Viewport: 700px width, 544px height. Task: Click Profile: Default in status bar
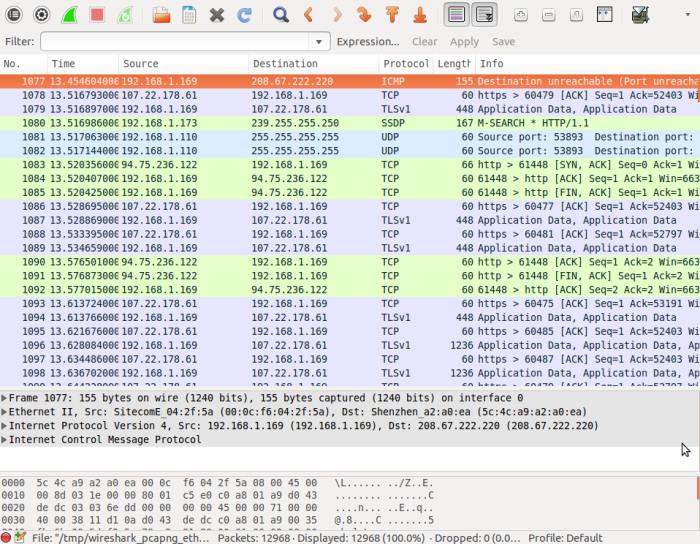click(x=565, y=538)
